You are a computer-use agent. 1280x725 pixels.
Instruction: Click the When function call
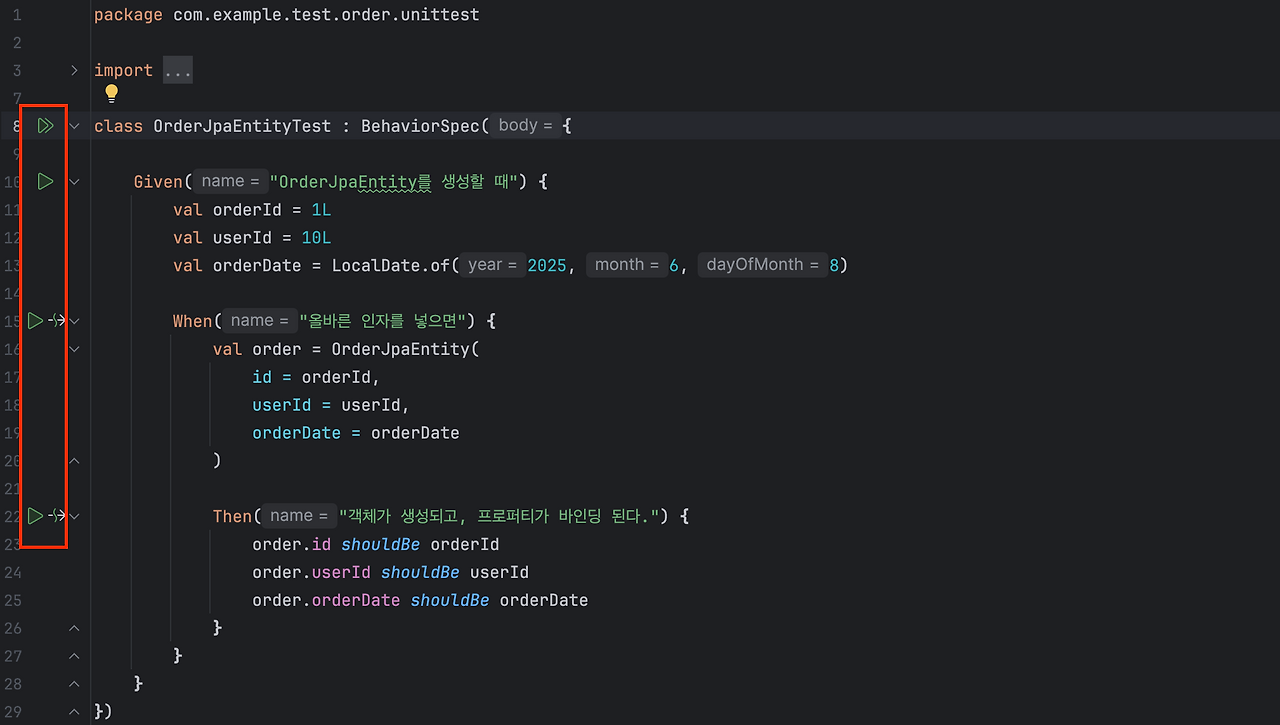(193, 321)
